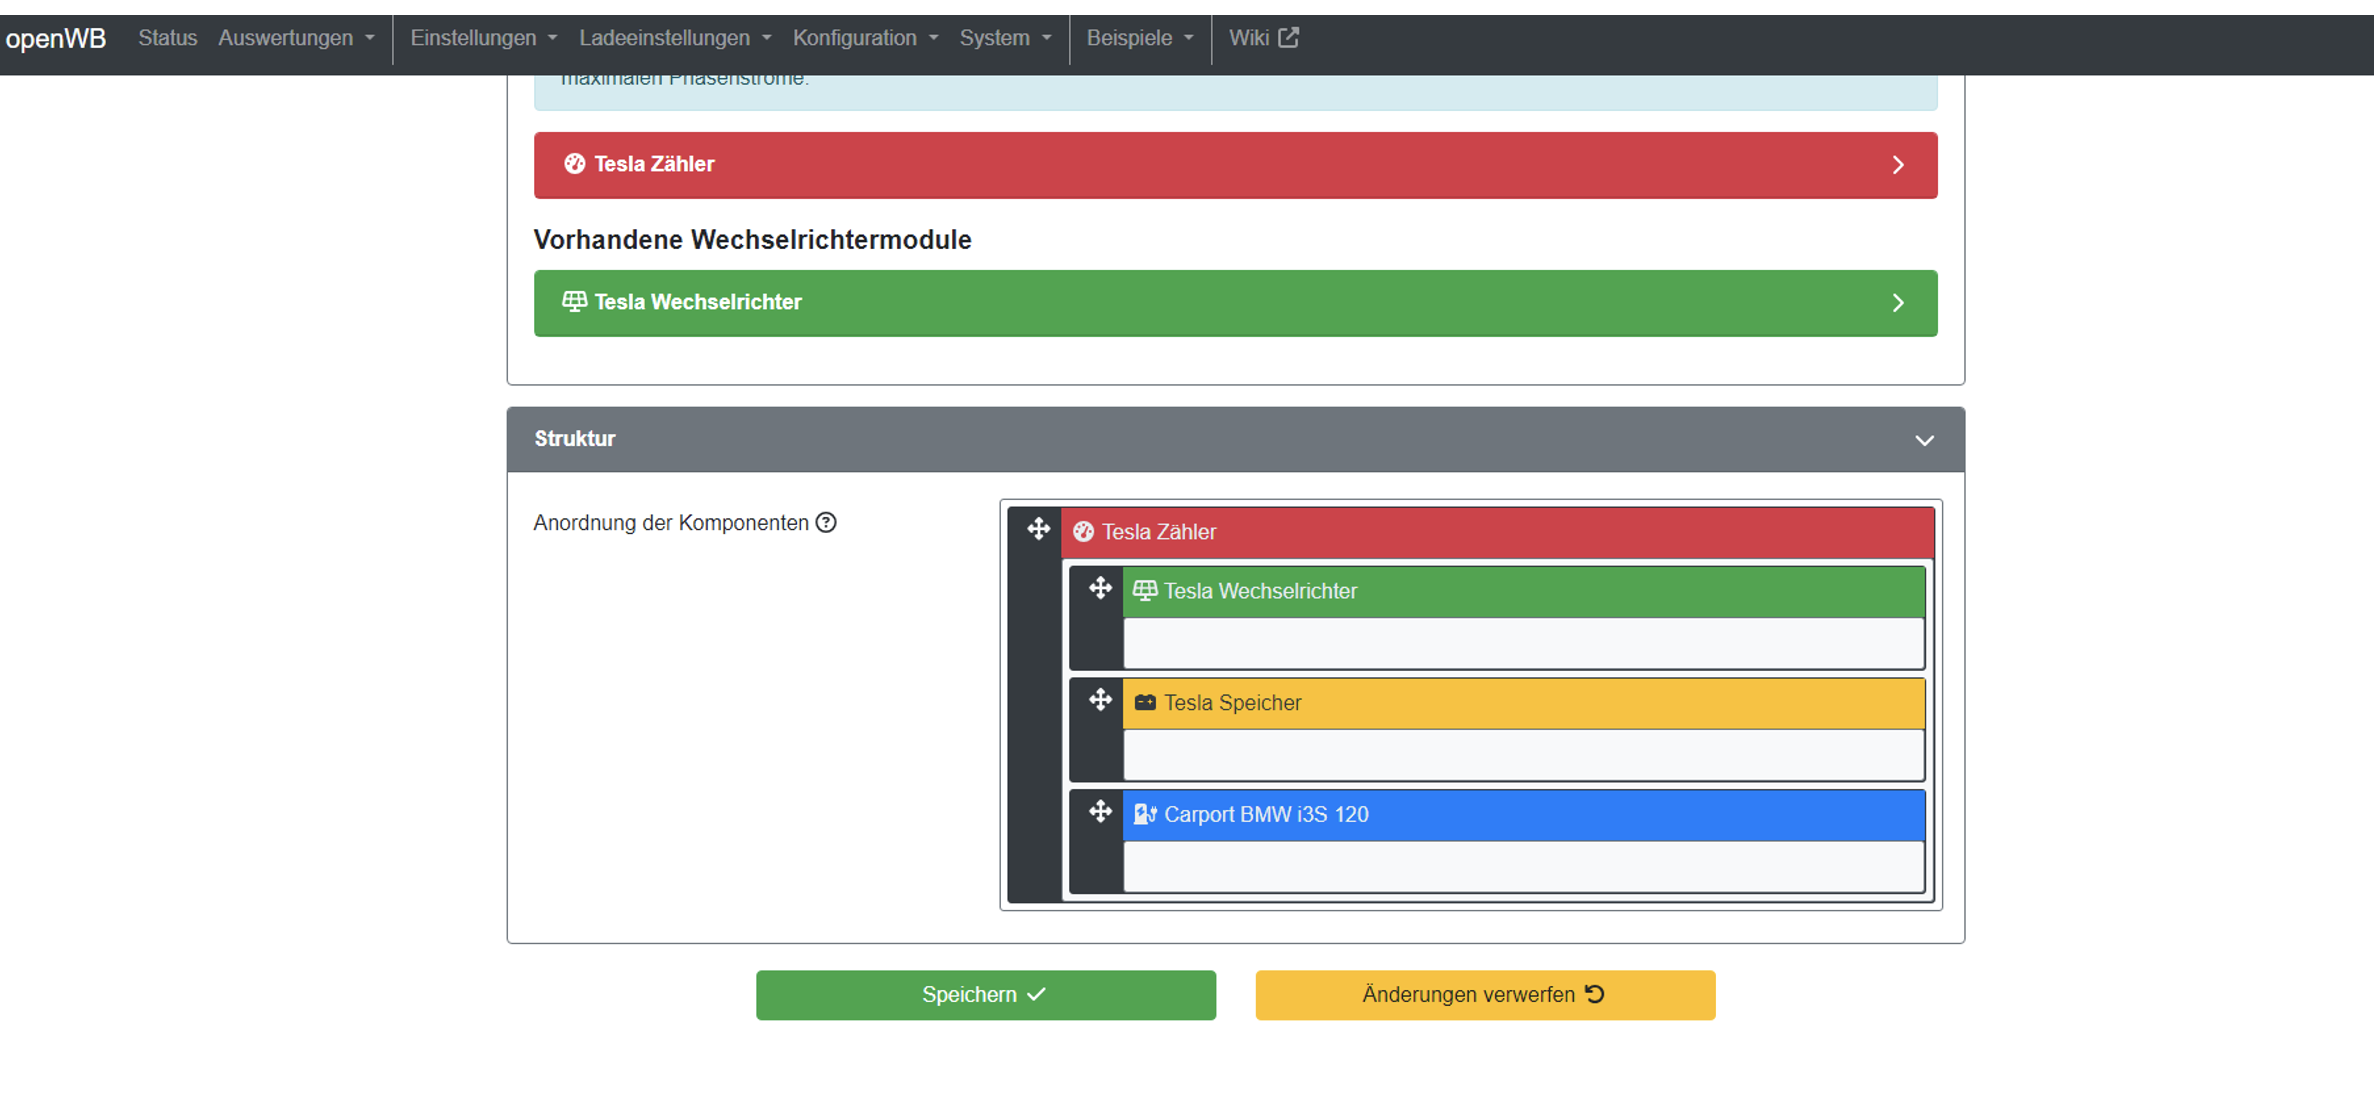Expand the Tesla Wechselrichter card chevron
The image size is (2374, 1096).
(1898, 303)
